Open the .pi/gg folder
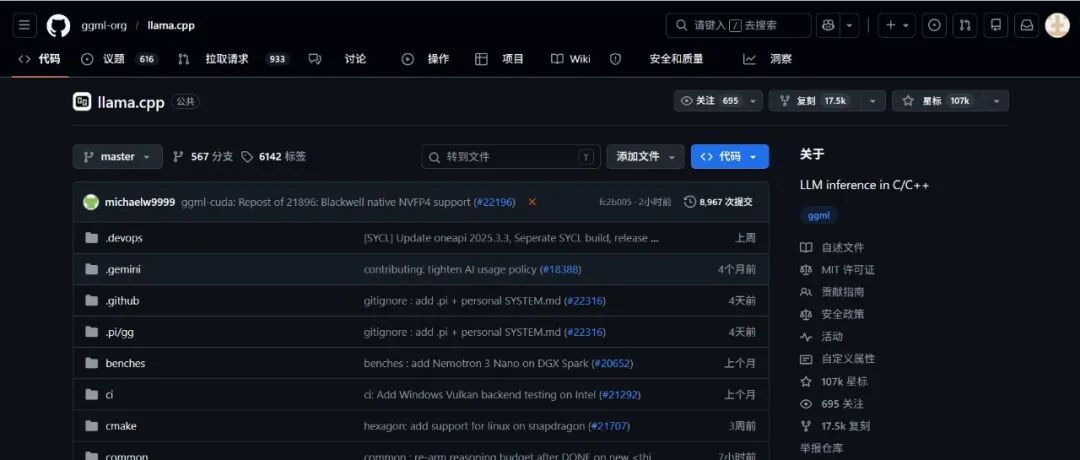 click(x=119, y=332)
